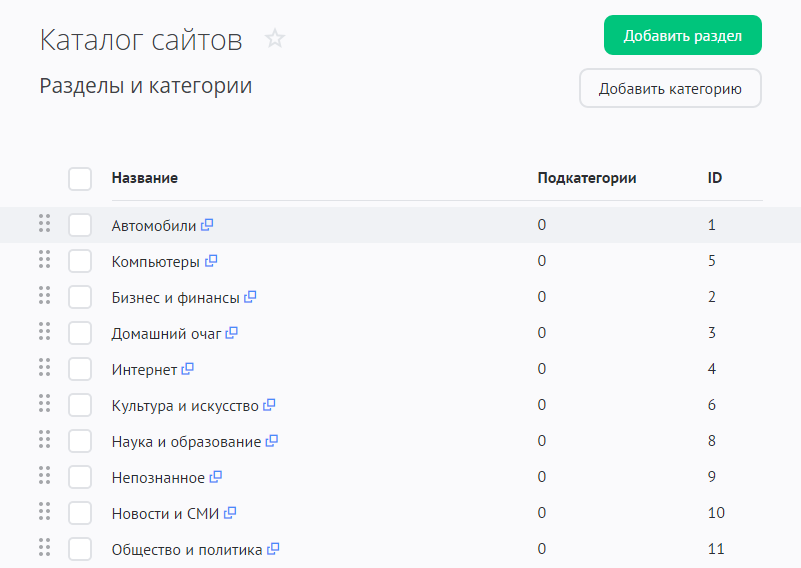Click the favorite star next to Каталог сайтов
The image size is (801, 568).
(275, 39)
